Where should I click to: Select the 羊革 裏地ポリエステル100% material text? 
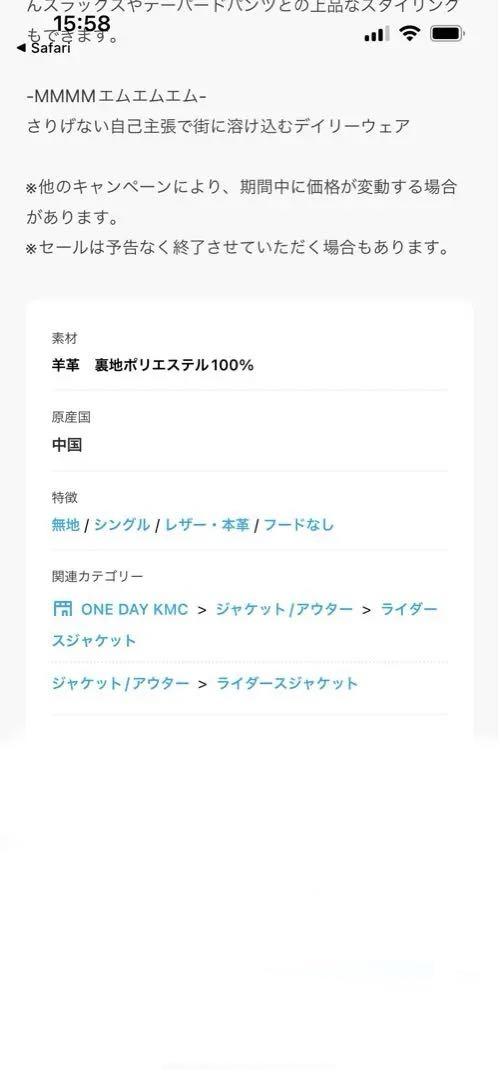[x=153, y=364]
